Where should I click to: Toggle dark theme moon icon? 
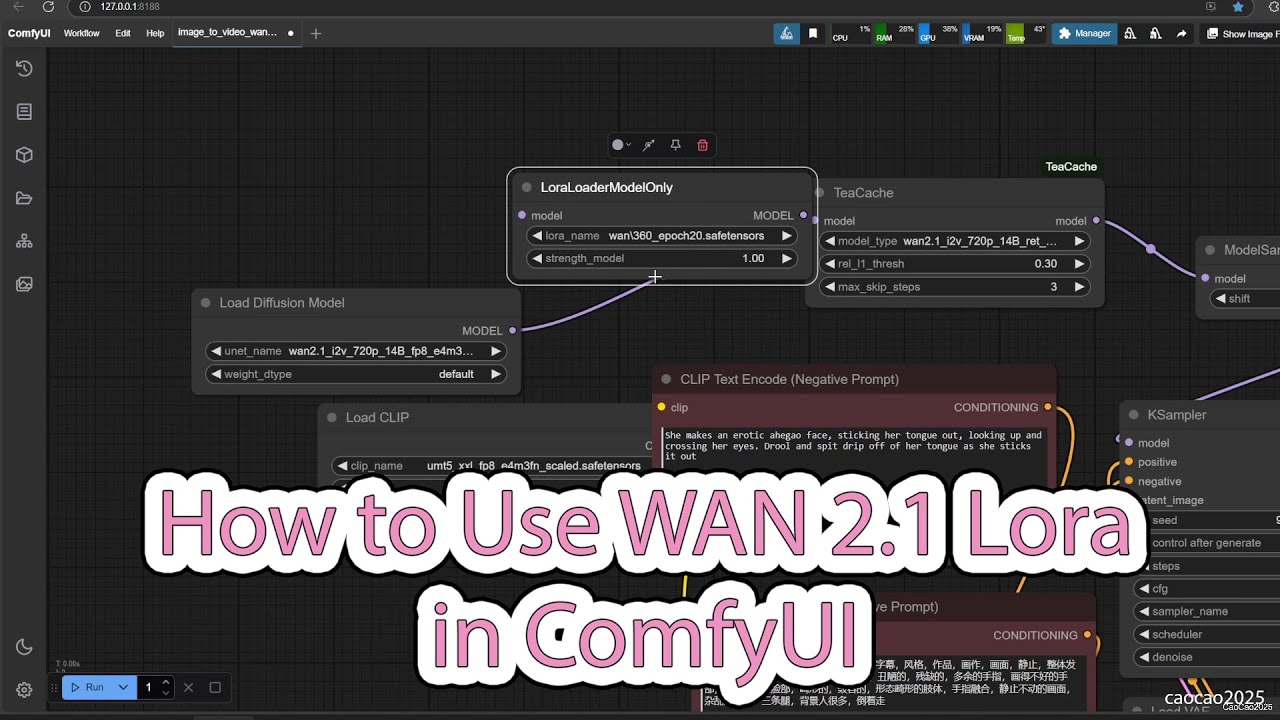24,647
